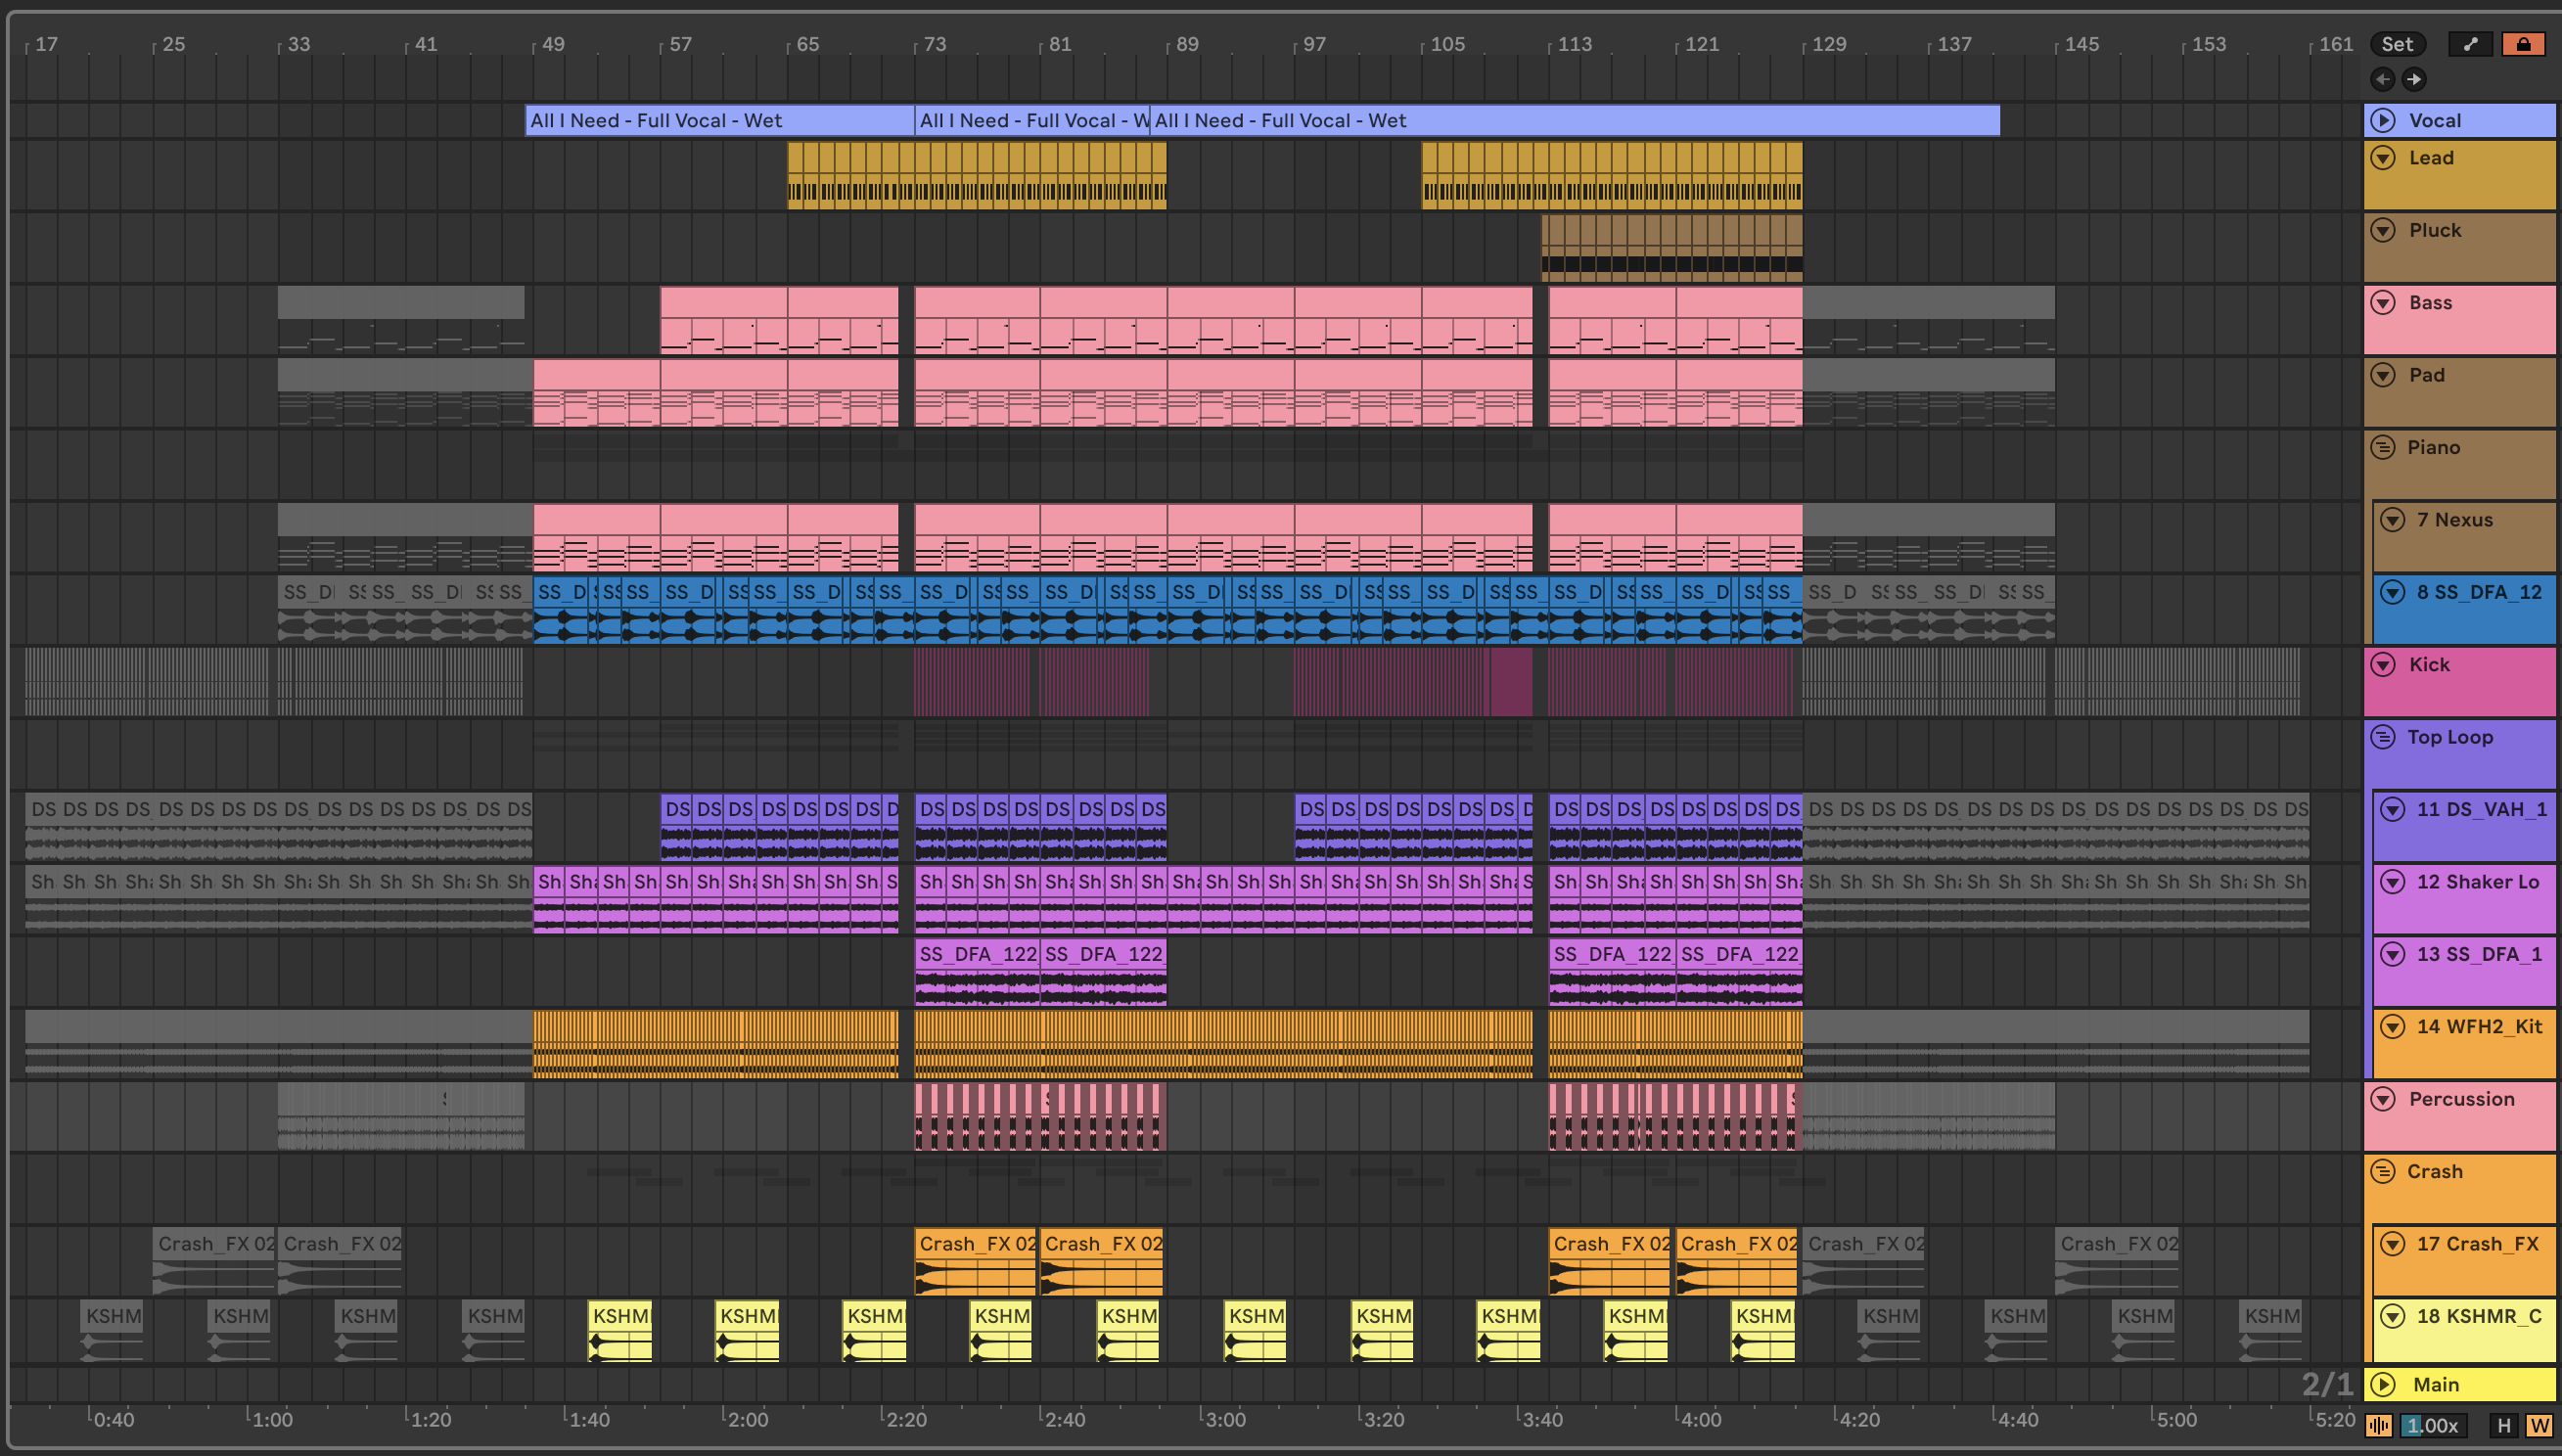Image resolution: width=2562 pixels, height=1456 pixels.
Task: Toggle the W optimize width button
Action: pos(2539,1425)
